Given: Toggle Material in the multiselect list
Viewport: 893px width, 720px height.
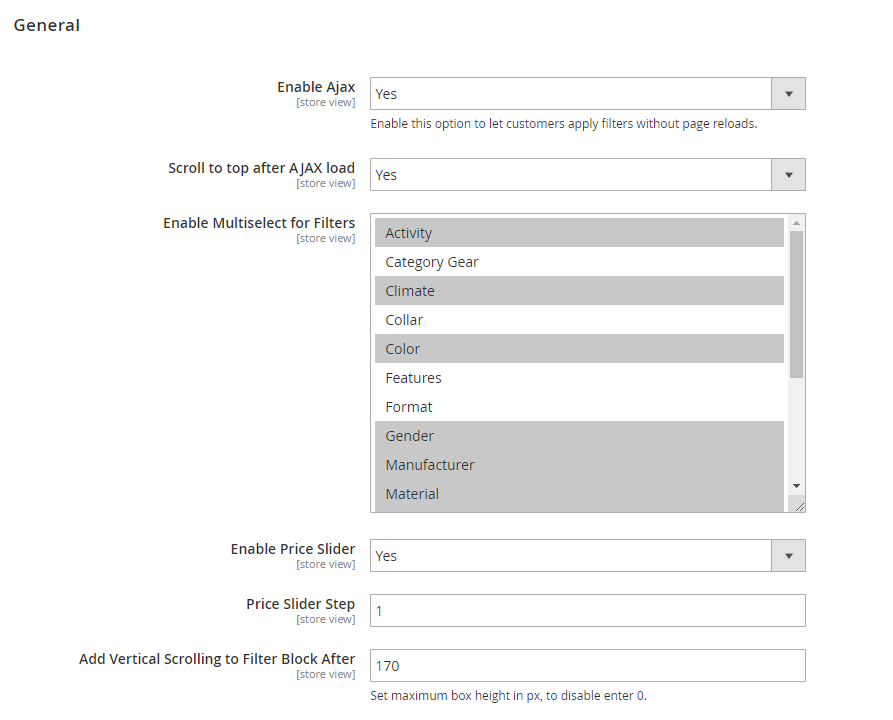Looking at the screenshot, I should tap(579, 494).
